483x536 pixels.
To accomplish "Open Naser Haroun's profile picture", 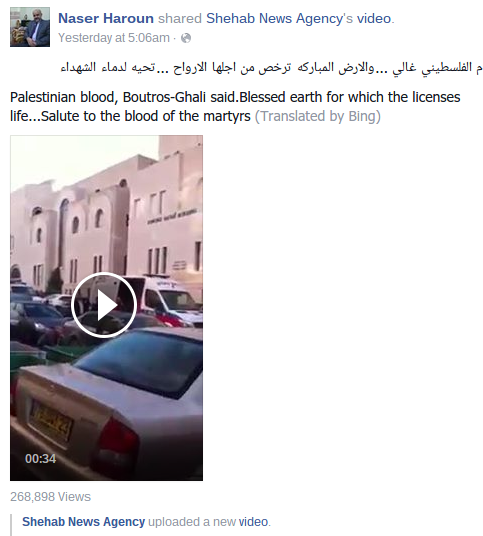I will point(30,27).
